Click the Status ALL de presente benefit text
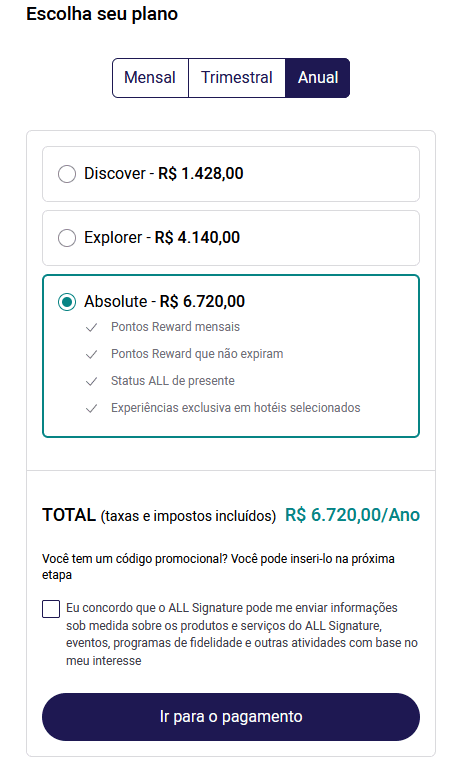458x767 pixels. pos(173,381)
